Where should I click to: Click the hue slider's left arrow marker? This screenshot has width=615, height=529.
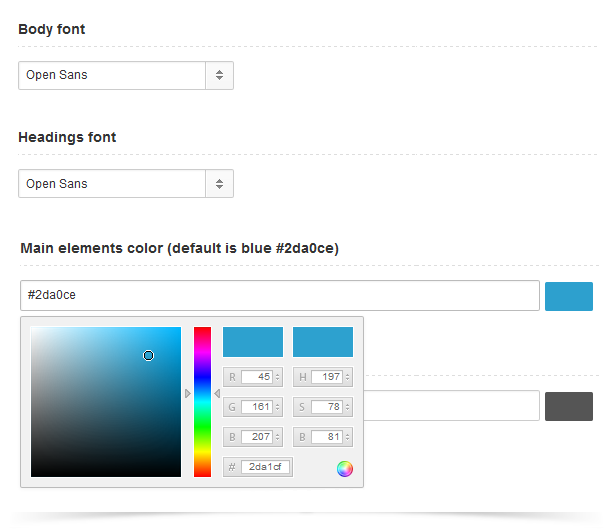point(187,394)
